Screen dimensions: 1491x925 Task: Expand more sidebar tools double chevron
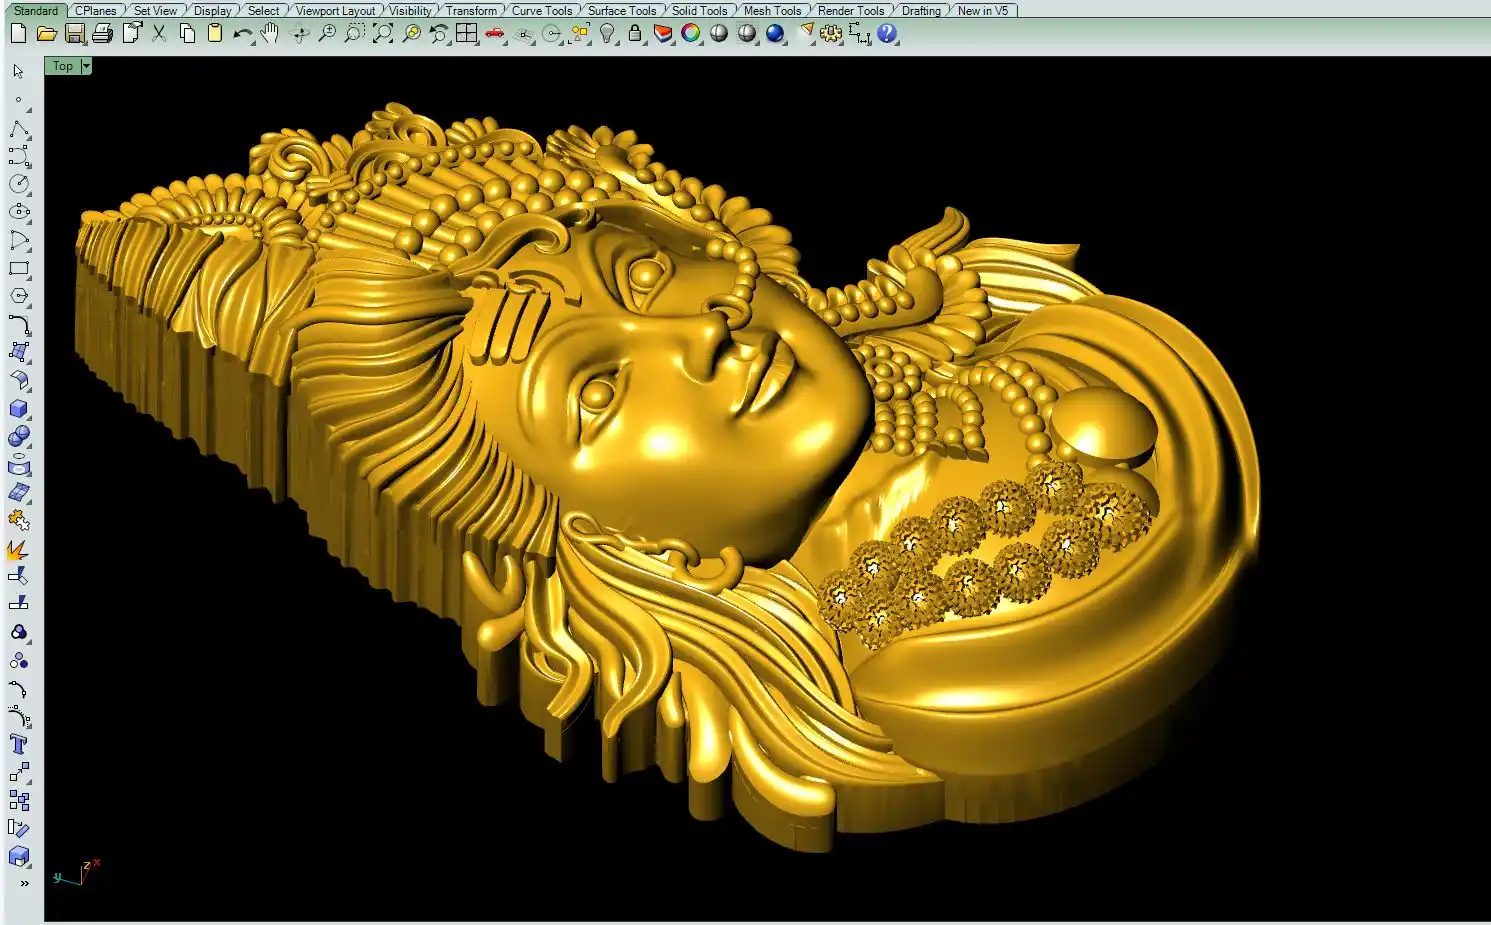tap(24, 883)
